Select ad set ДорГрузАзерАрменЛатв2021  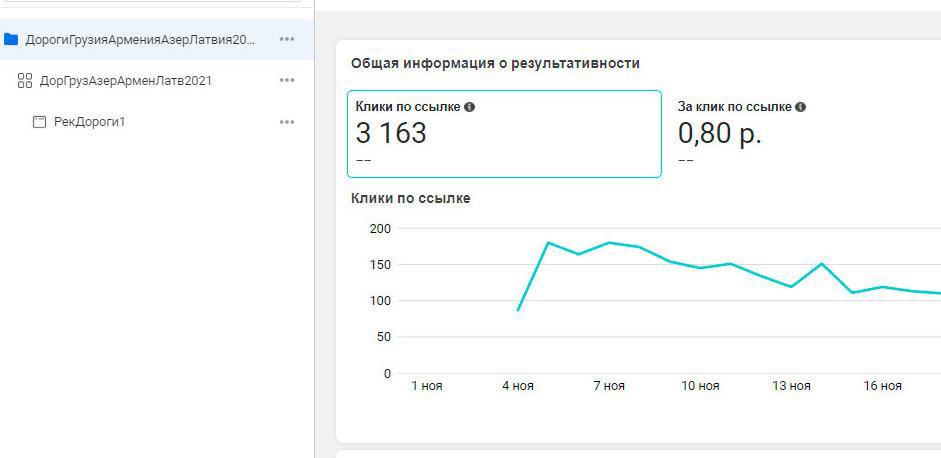pyautogui.click(x=125, y=80)
